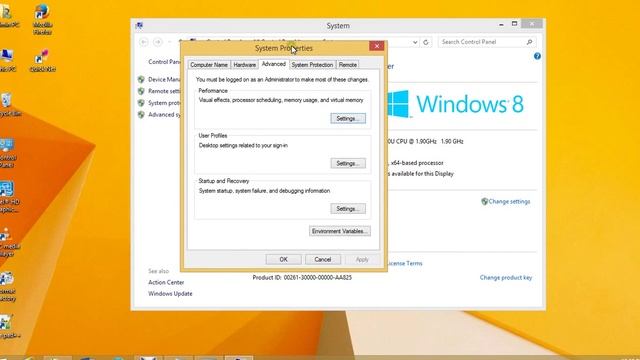640x360 pixels.
Task: Click the greyed-out Apply button
Action: [x=362, y=260]
